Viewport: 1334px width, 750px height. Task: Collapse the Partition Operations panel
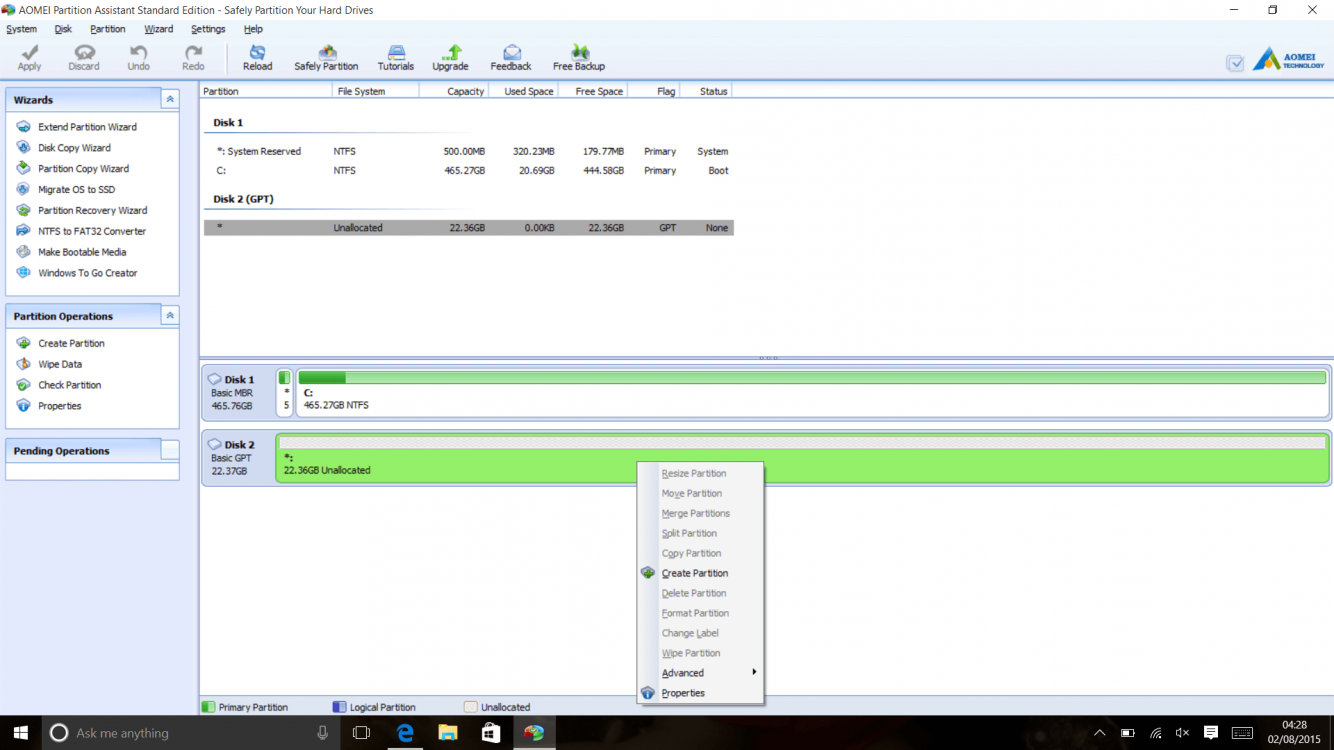pos(170,316)
